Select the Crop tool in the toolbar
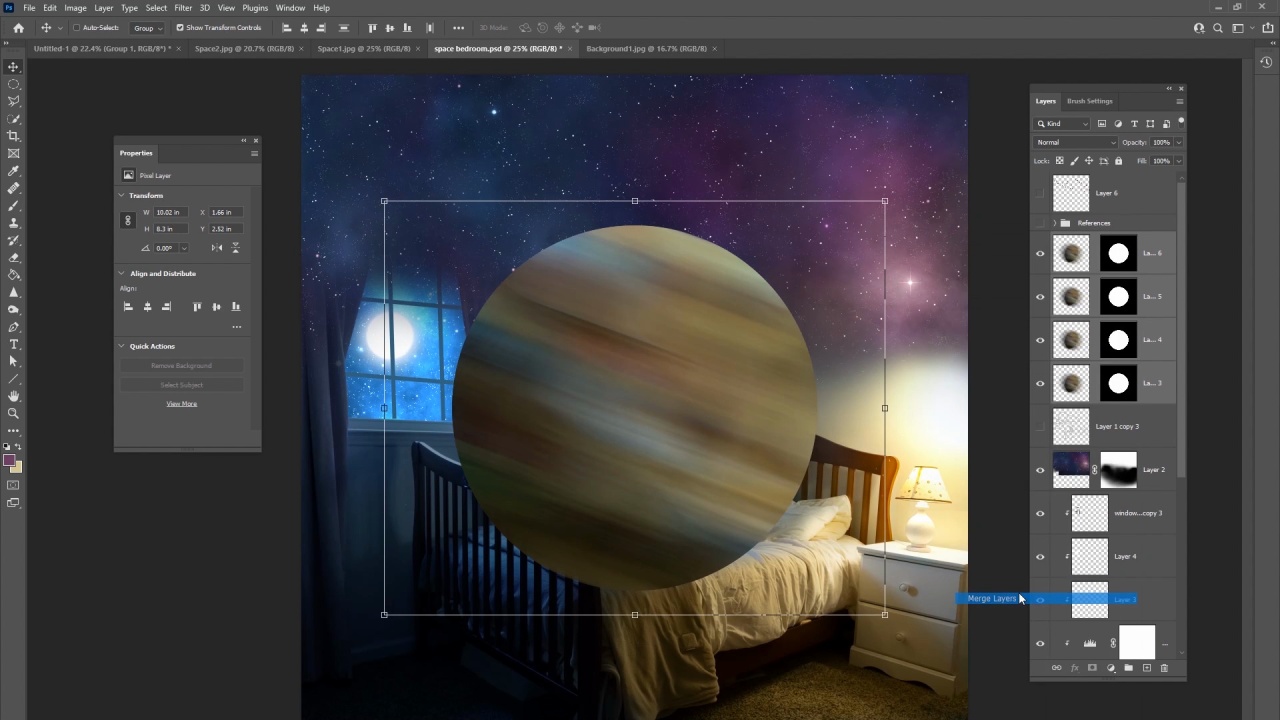This screenshot has width=1280, height=720. tap(13, 136)
